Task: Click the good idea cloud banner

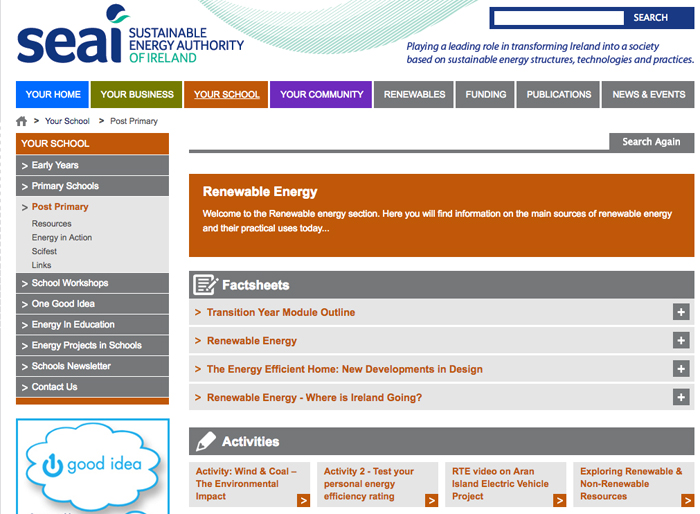Action: tap(93, 466)
